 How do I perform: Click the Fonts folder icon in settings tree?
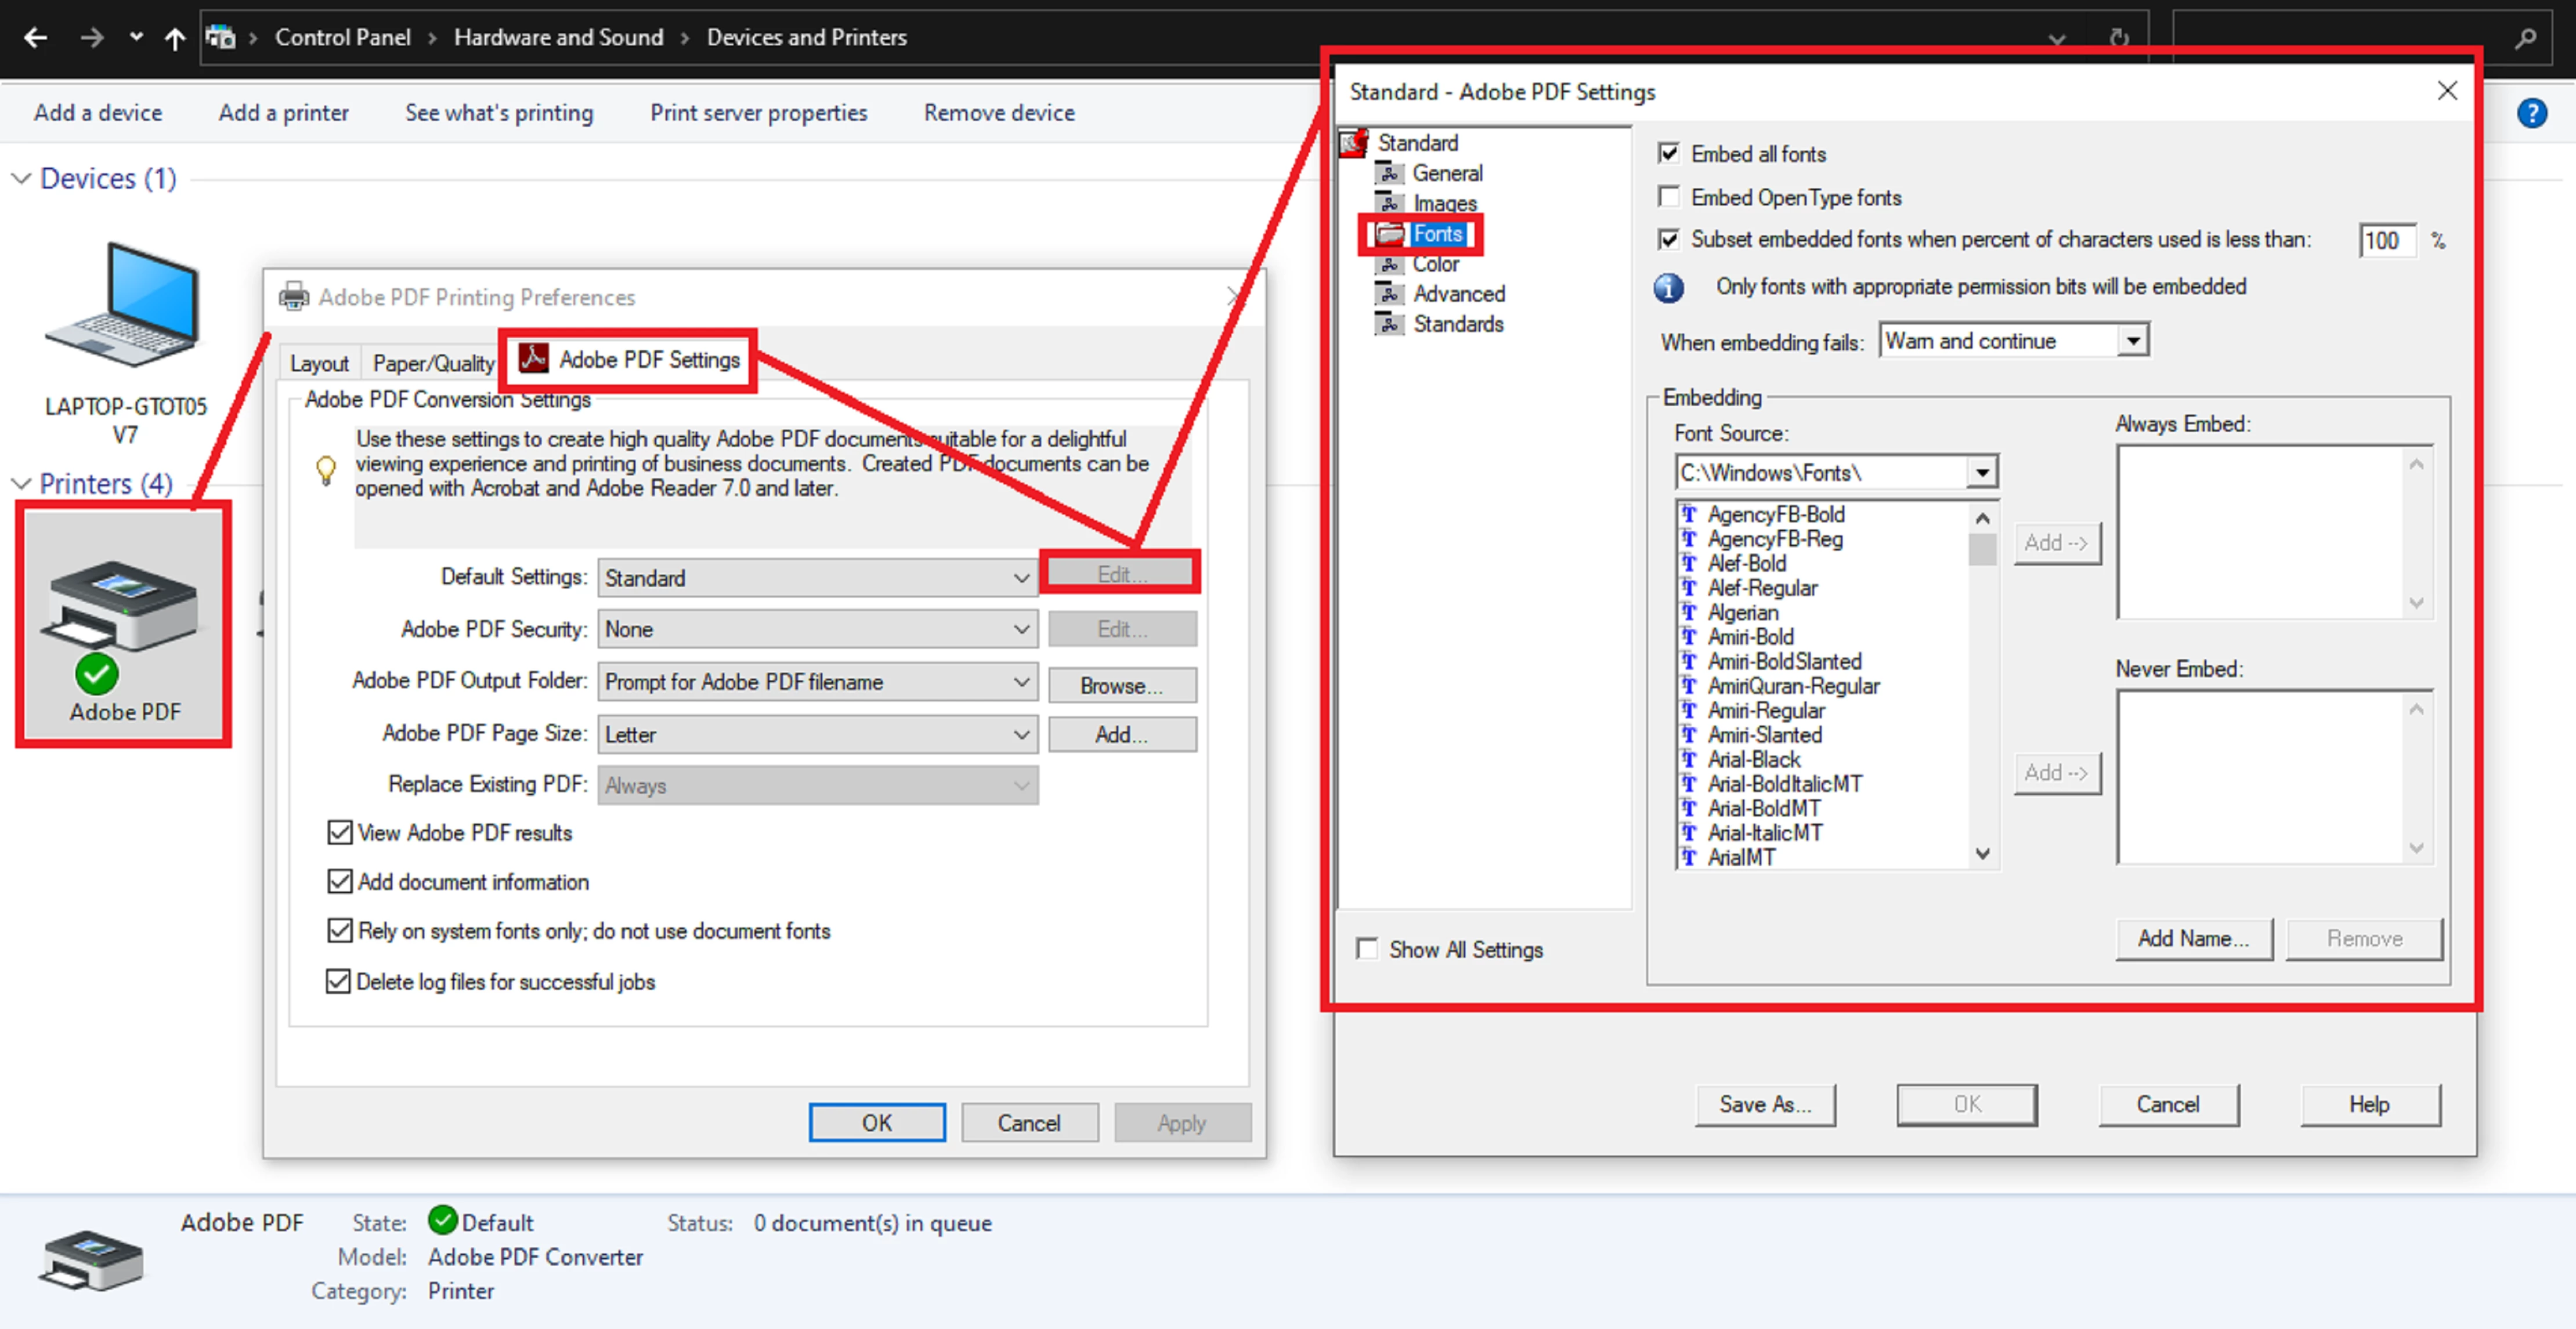(x=1389, y=234)
